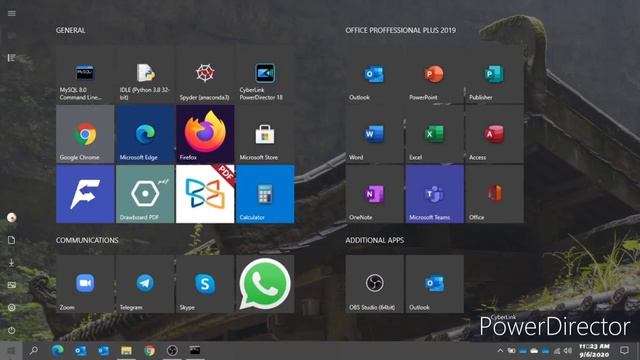Viewport: 640px width, 360px height.
Task: Switch to the All apps list view
Action: [11, 58]
